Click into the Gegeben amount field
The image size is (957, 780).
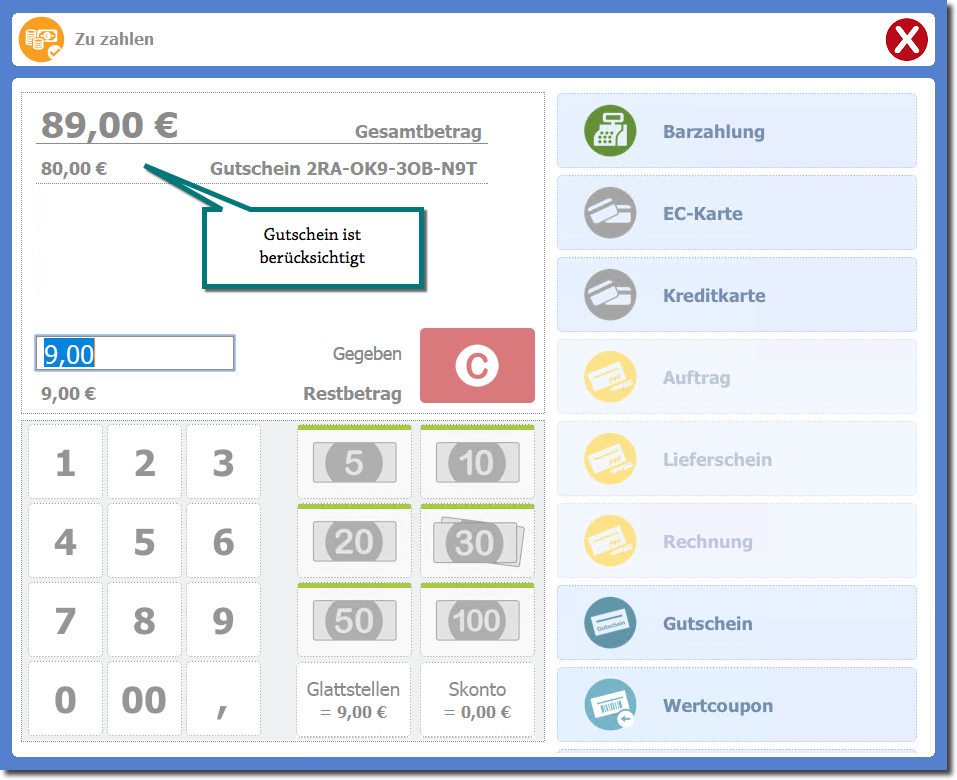(x=135, y=353)
